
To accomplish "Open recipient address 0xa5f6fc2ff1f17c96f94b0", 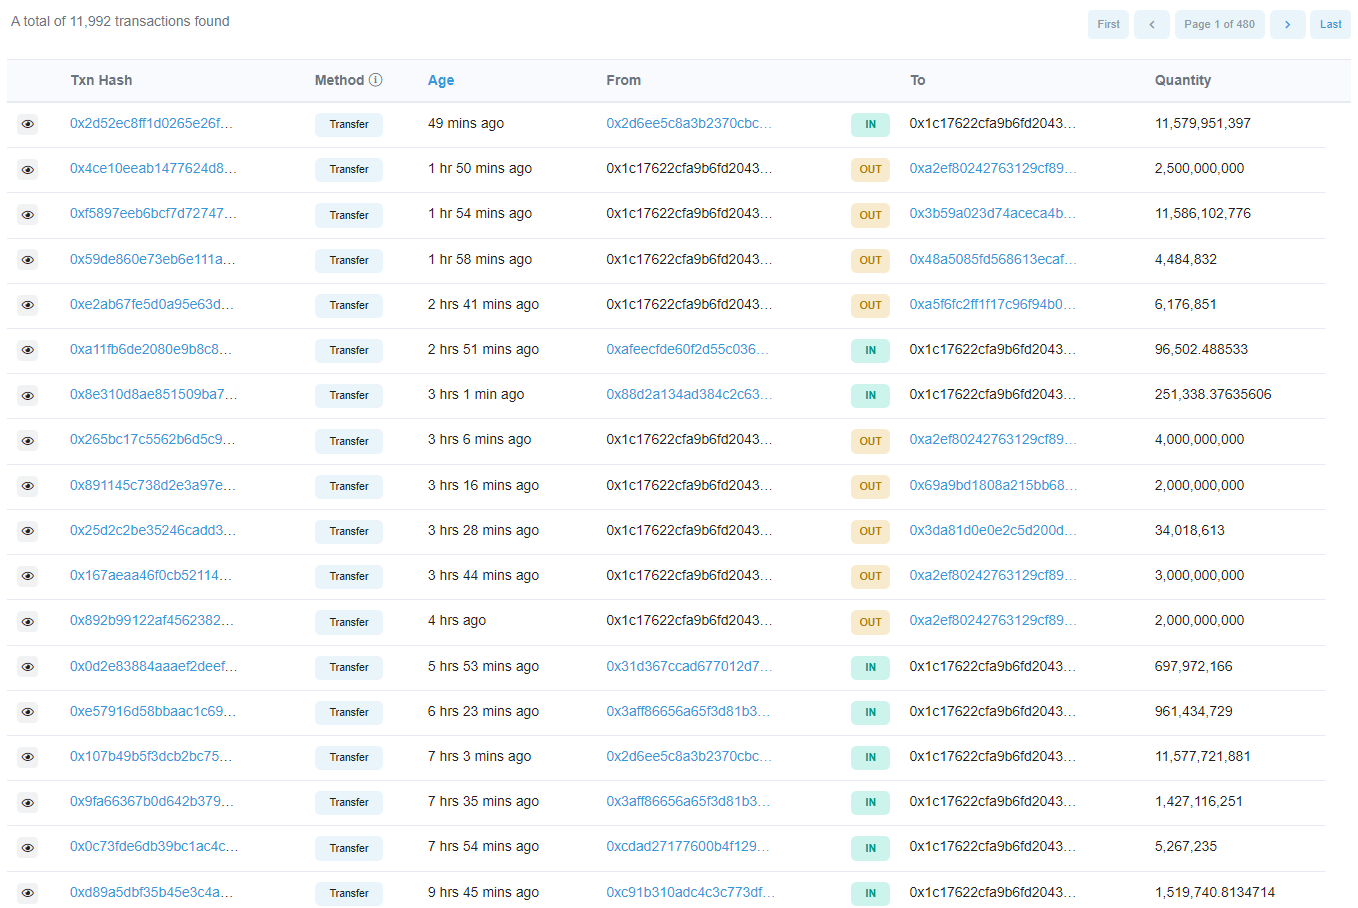I will pyautogui.click(x=992, y=304).
